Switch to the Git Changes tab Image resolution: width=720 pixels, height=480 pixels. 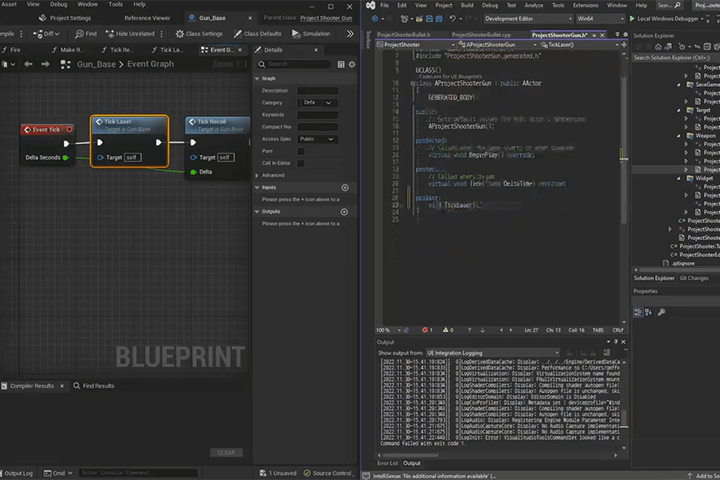693,278
